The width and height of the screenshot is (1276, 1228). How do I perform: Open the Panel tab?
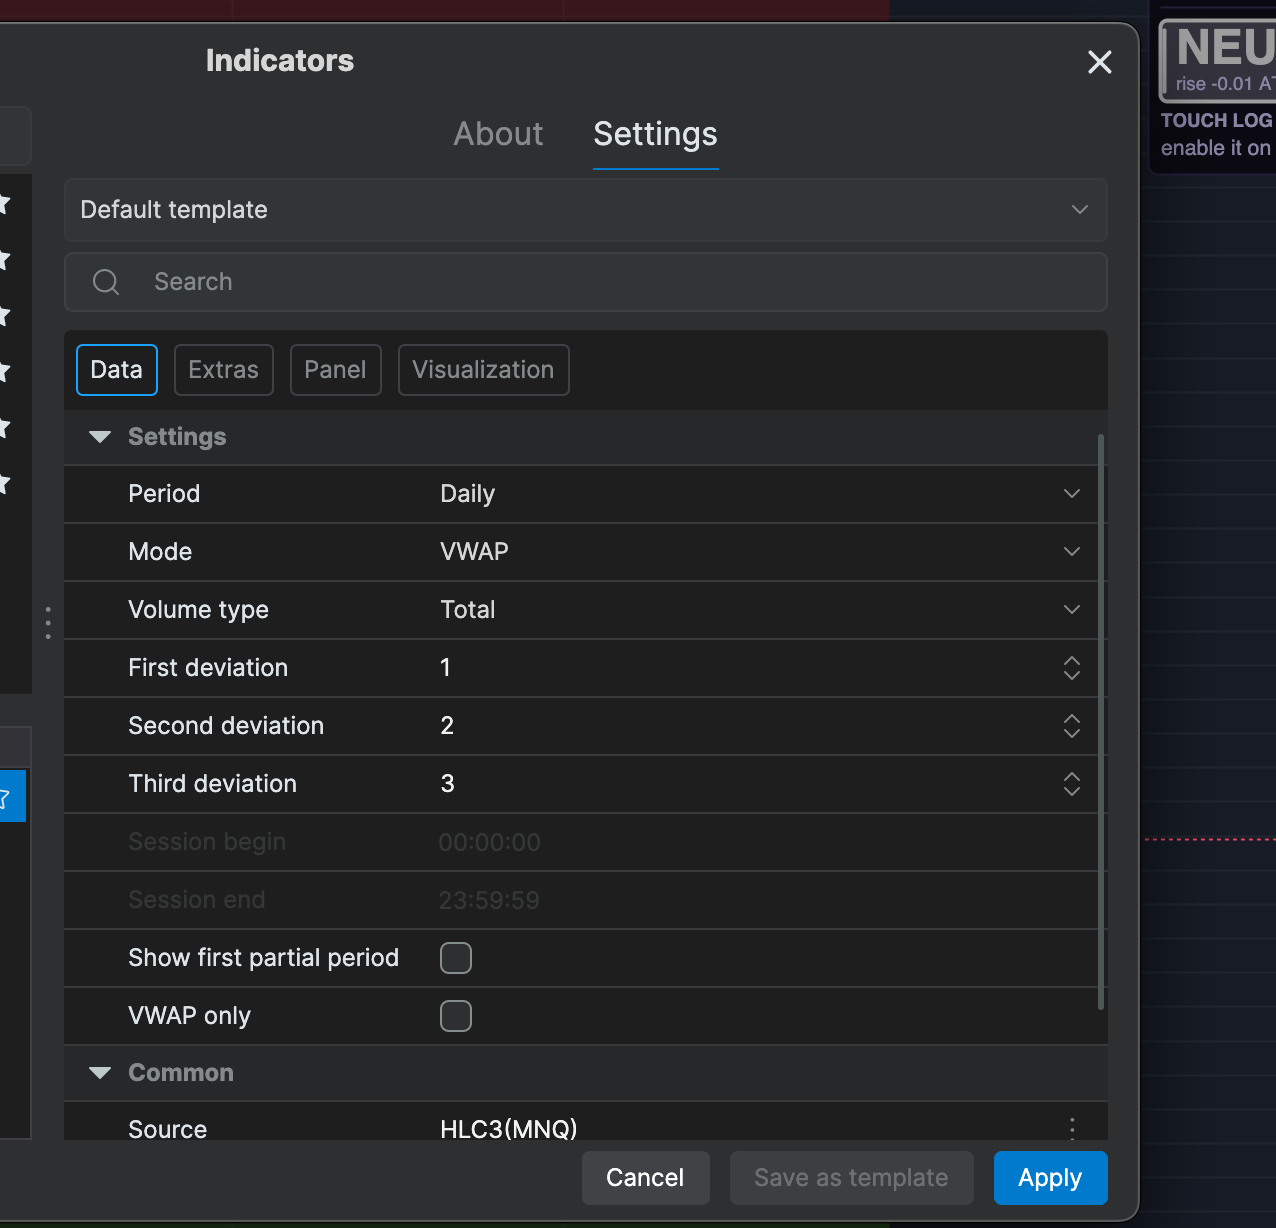(x=336, y=370)
